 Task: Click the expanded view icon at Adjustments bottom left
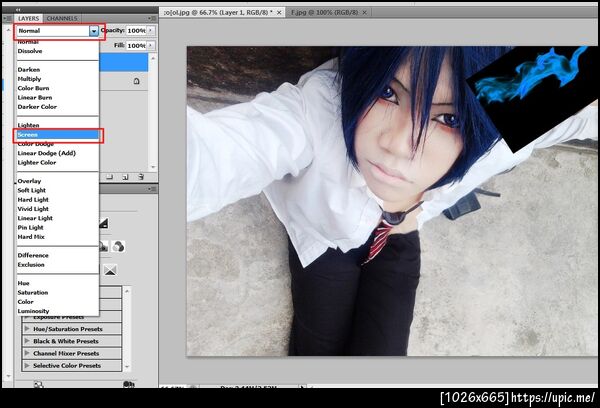tap(39, 385)
